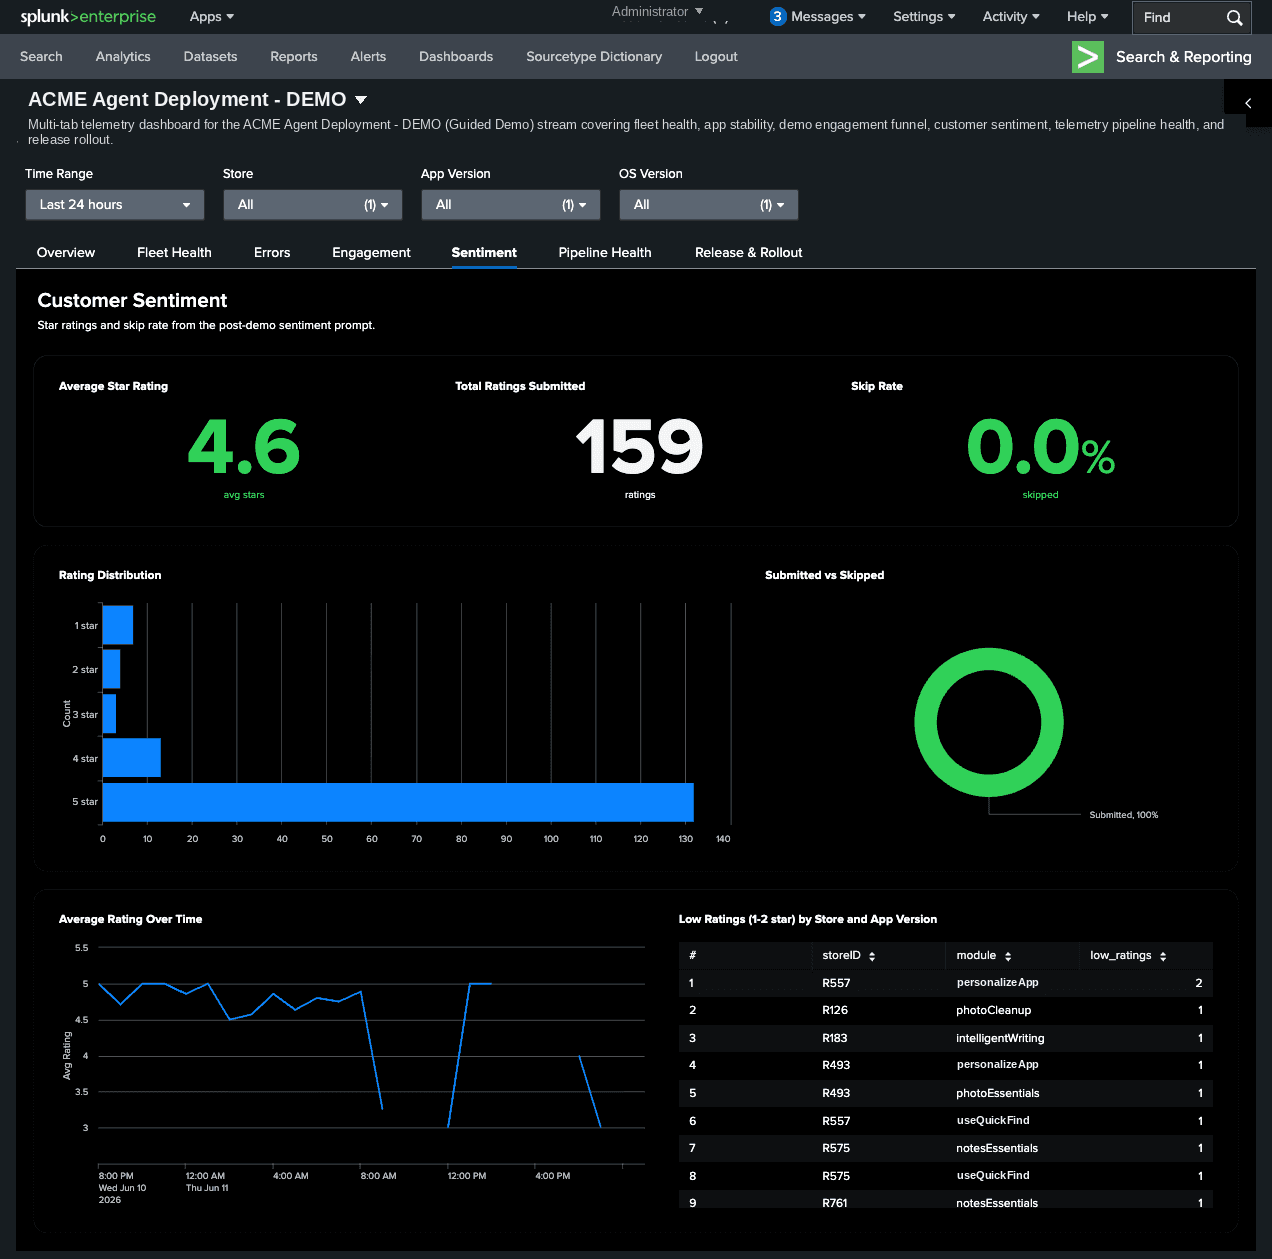The image size is (1272, 1259).
Task: Open the Analytics nav item
Action: [123, 57]
